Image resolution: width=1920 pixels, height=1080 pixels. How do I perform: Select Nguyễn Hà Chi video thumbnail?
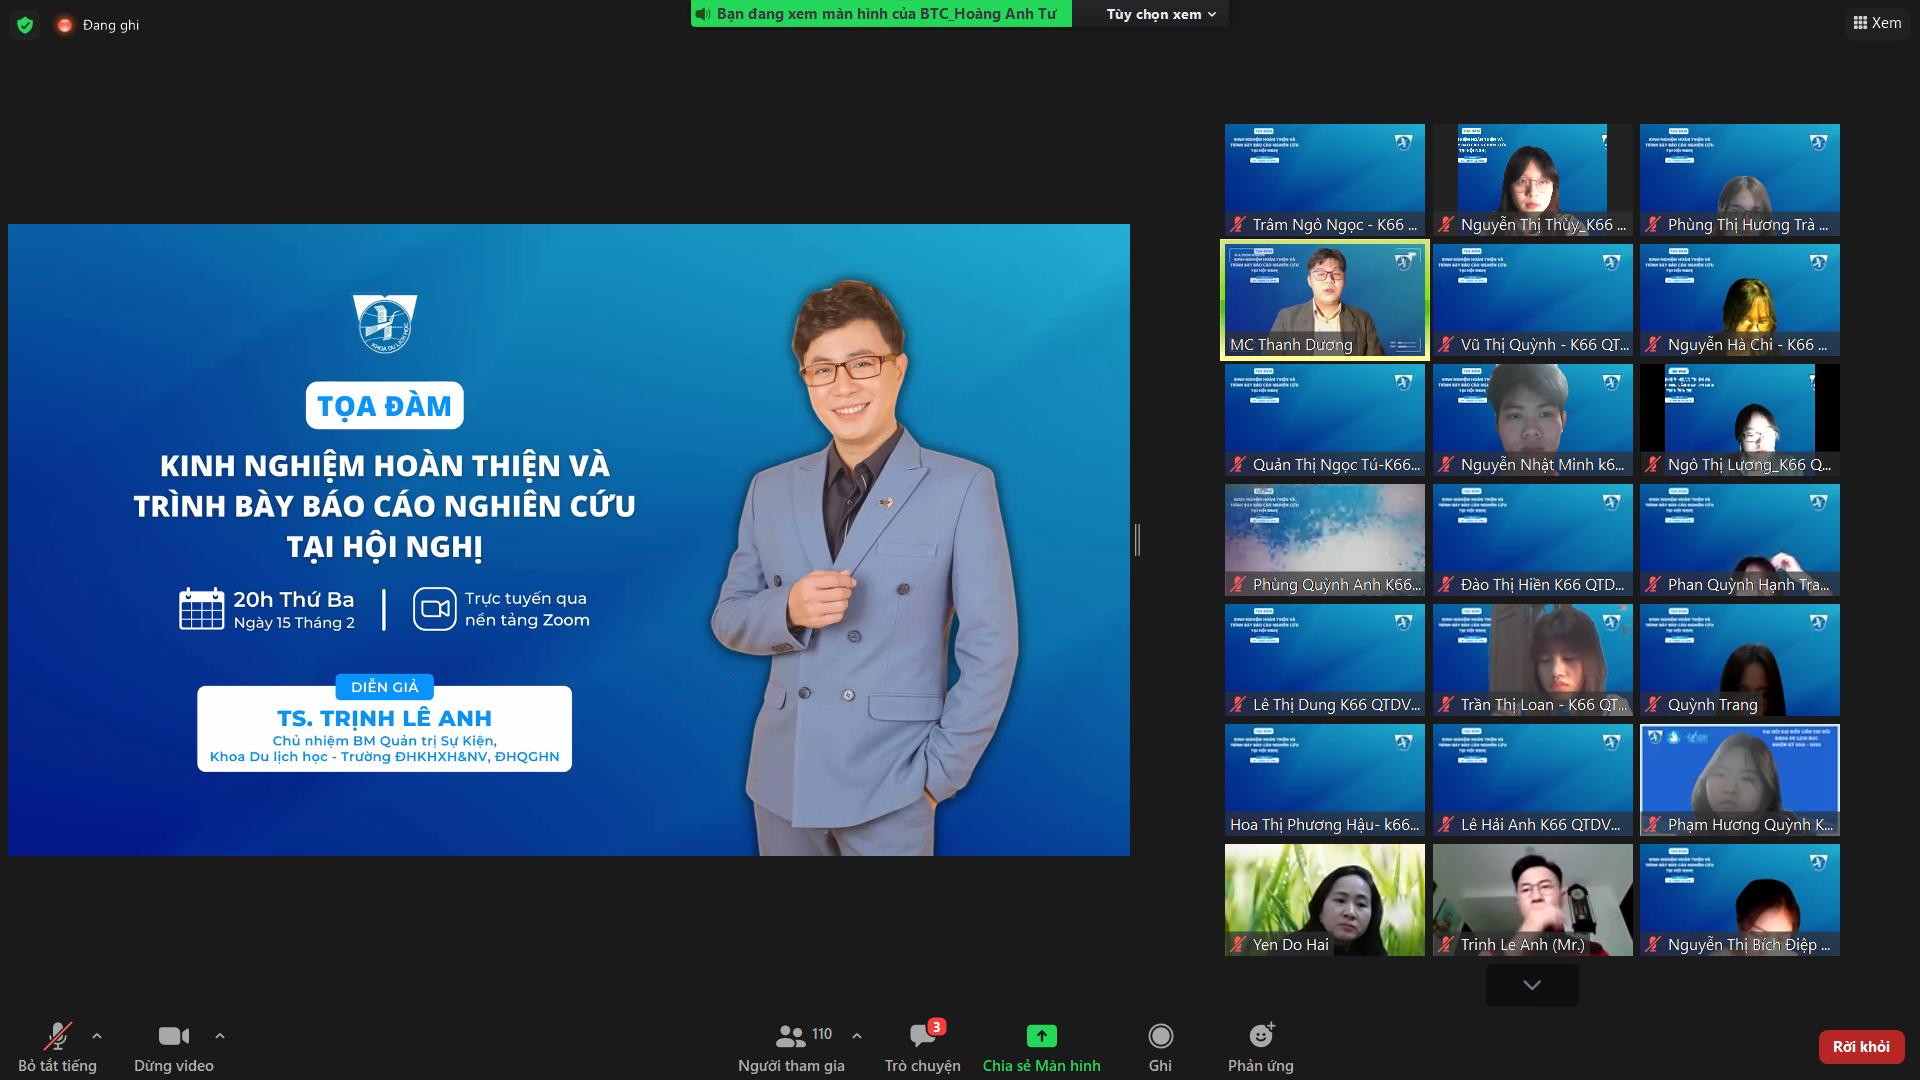tap(1740, 300)
